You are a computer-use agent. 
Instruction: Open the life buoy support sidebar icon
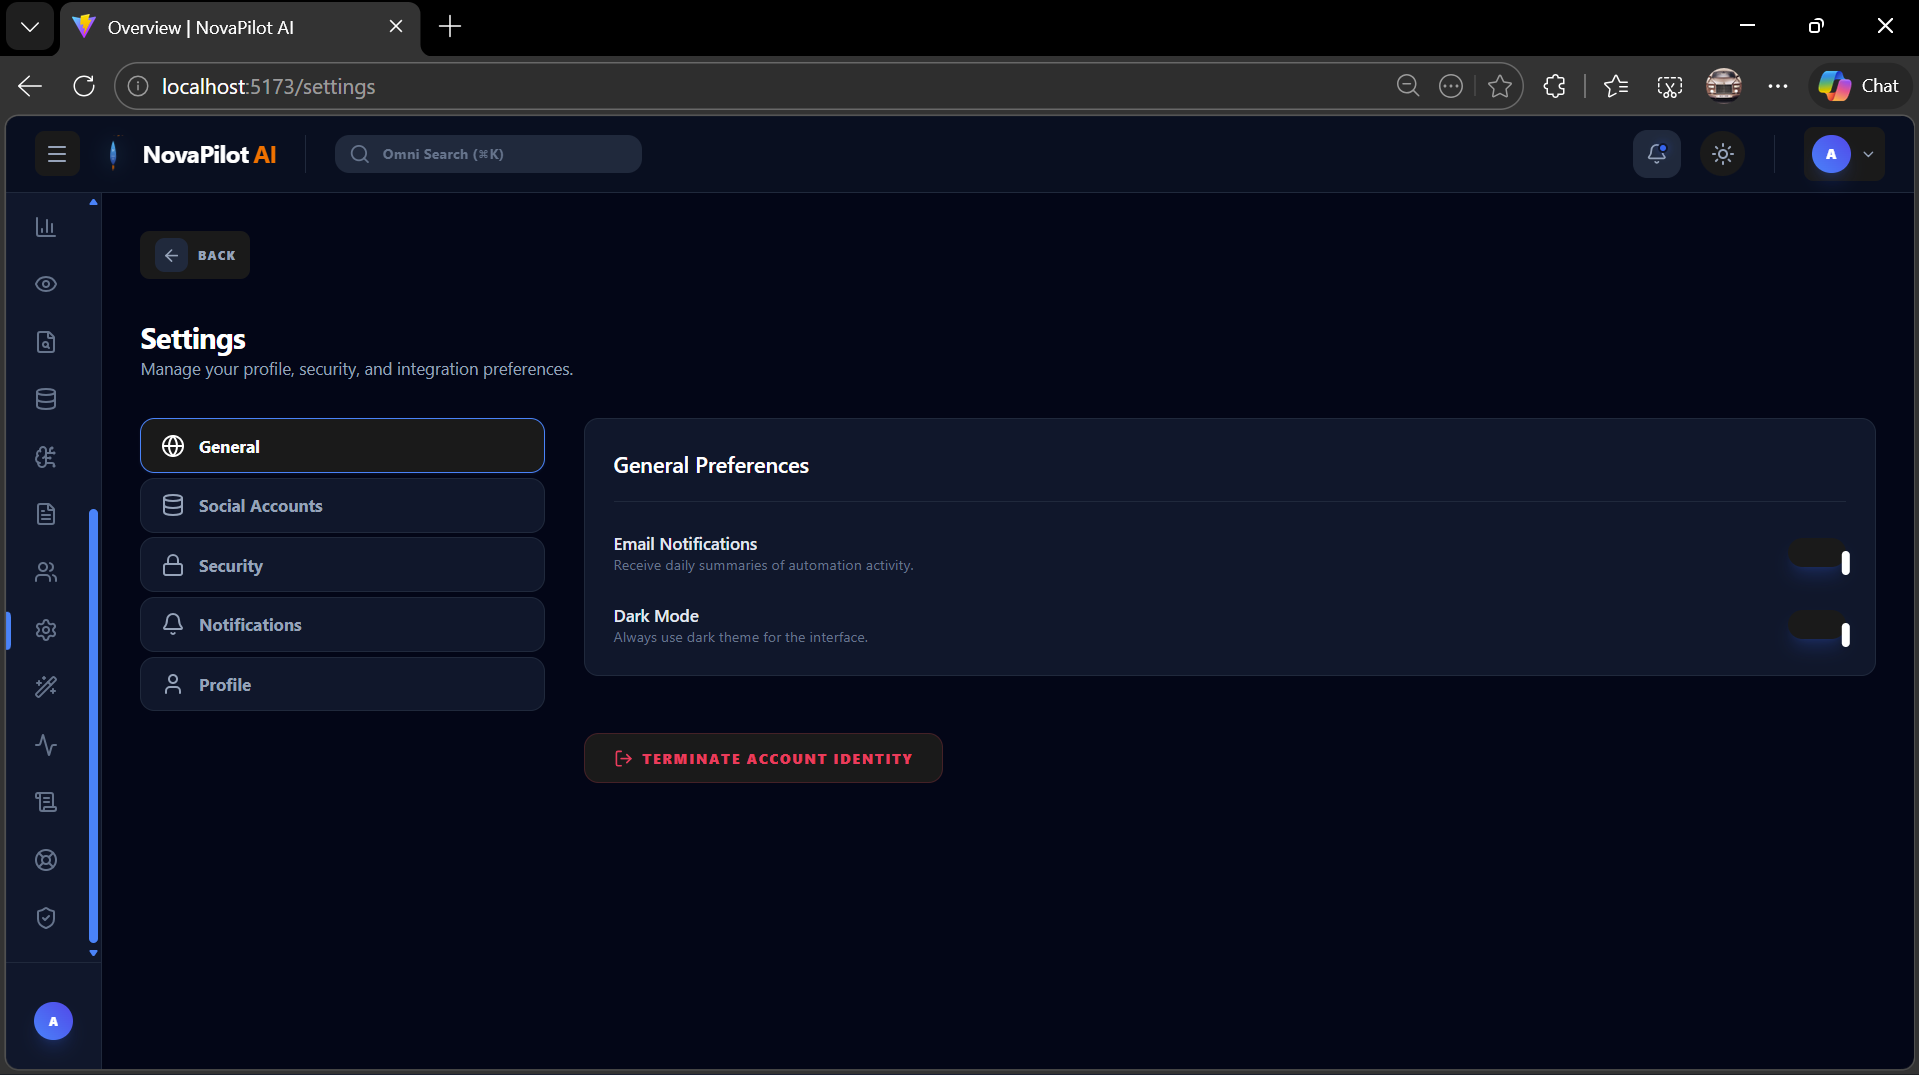(46, 860)
